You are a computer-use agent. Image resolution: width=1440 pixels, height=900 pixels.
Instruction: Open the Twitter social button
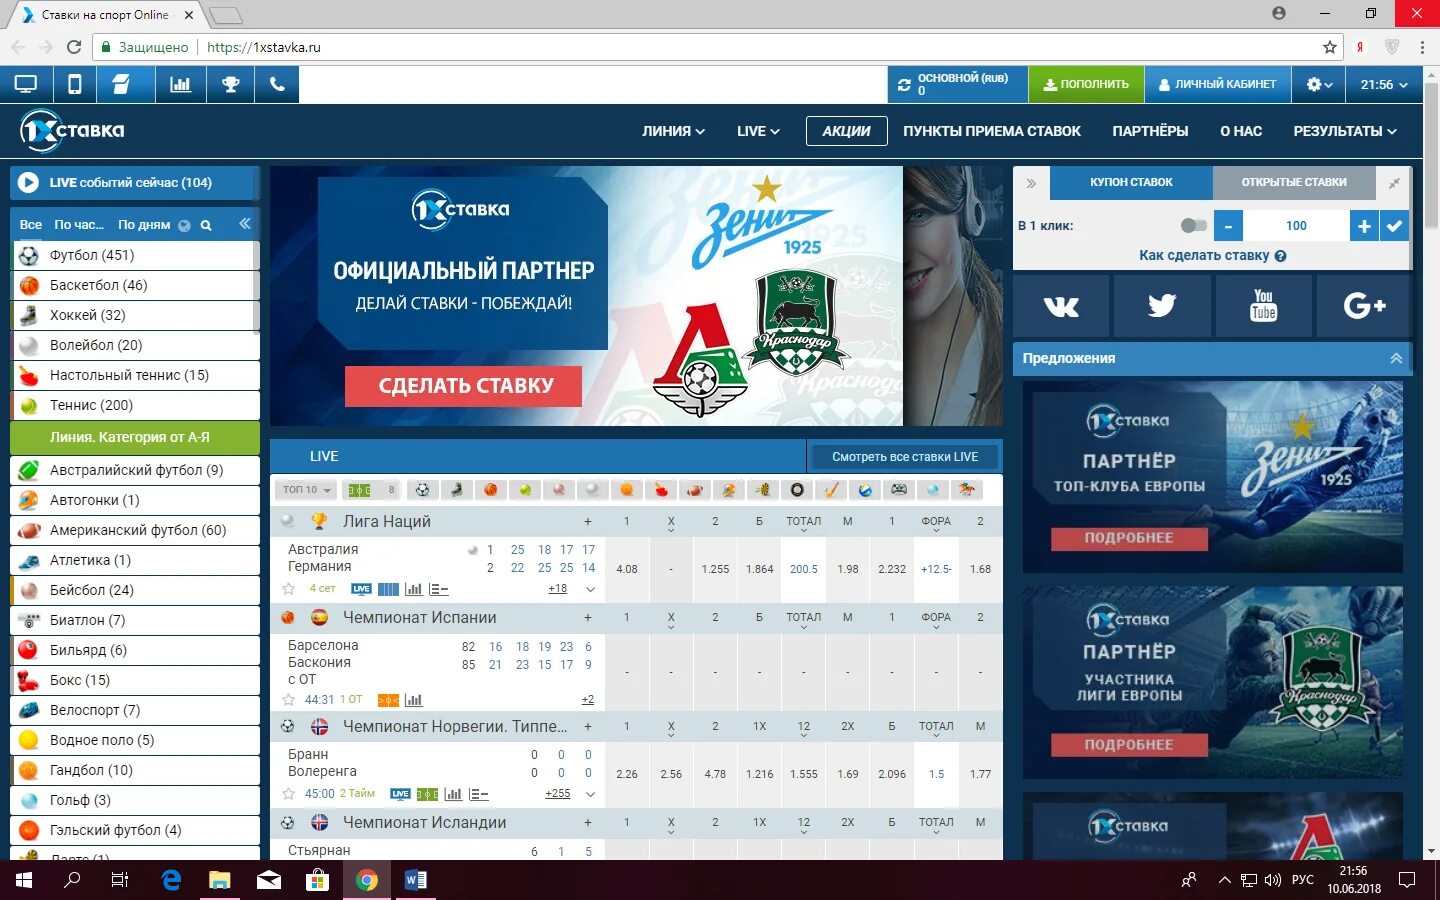click(x=1162, y=306)
